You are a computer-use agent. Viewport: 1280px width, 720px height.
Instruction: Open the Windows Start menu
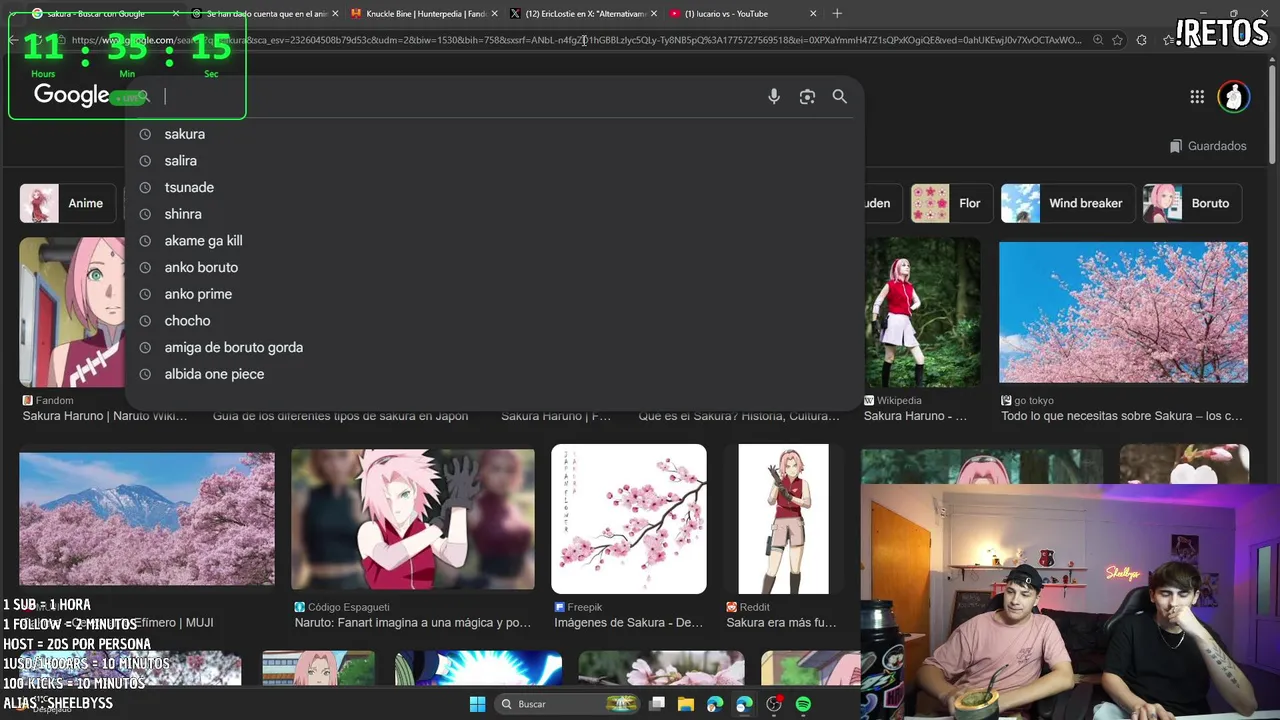click(x=477, y=704)
